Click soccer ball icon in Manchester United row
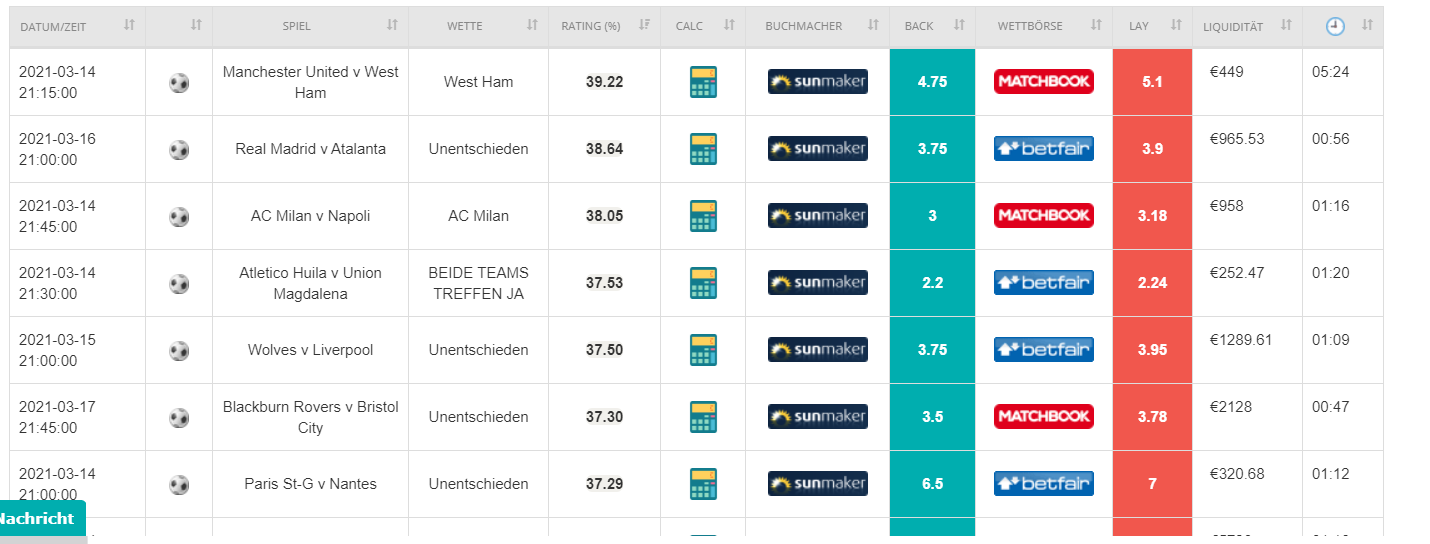 (x=179, y=83)
